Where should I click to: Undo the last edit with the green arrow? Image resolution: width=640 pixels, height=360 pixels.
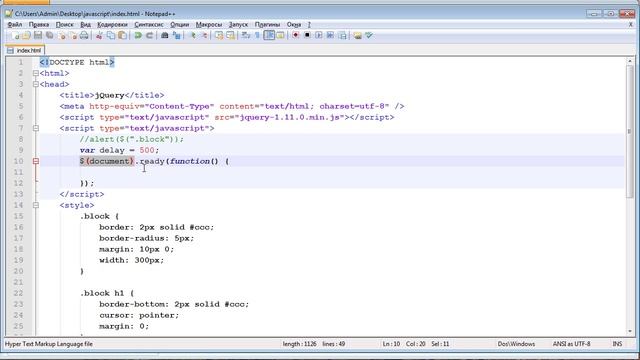[x=138, y=36]
